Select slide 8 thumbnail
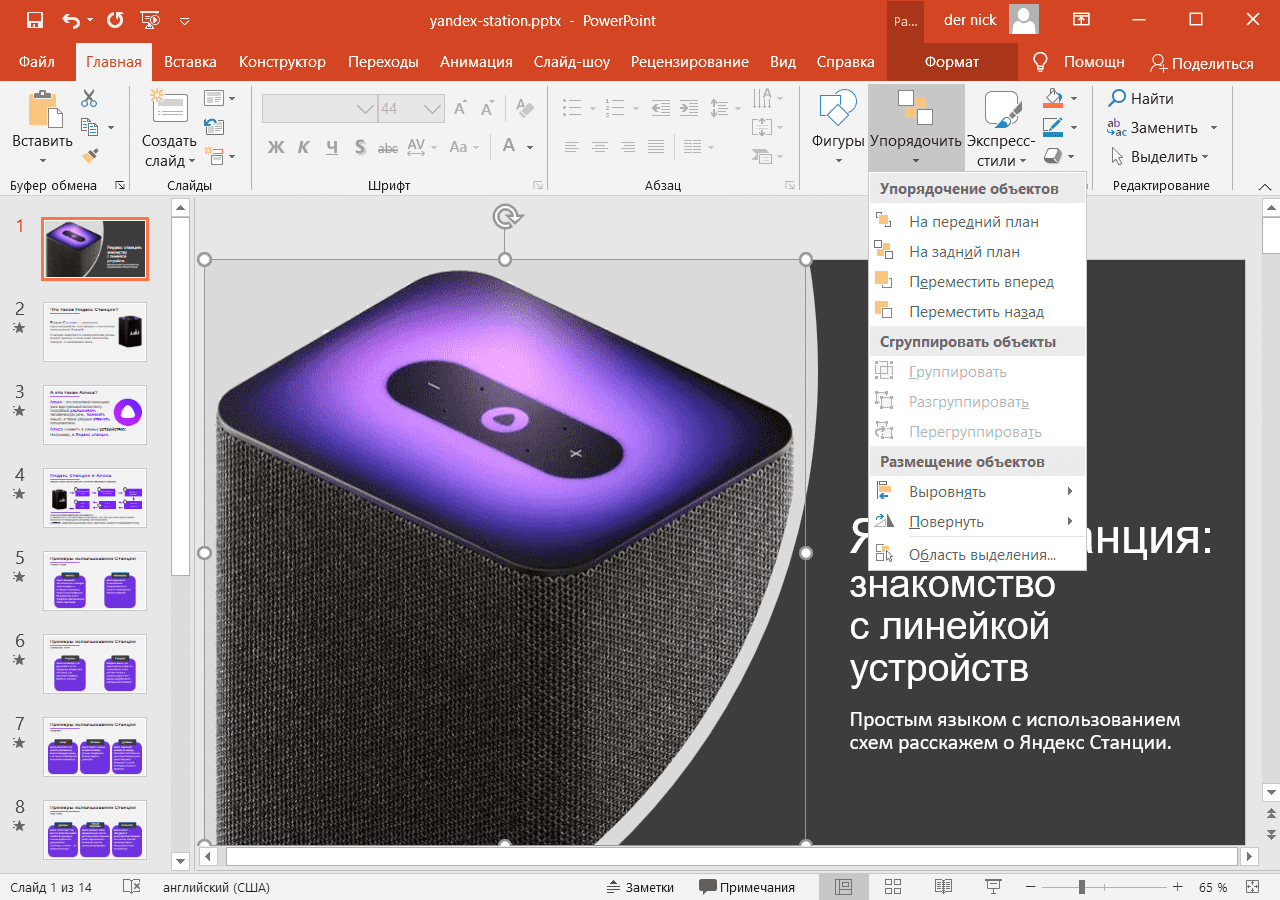 95,829
